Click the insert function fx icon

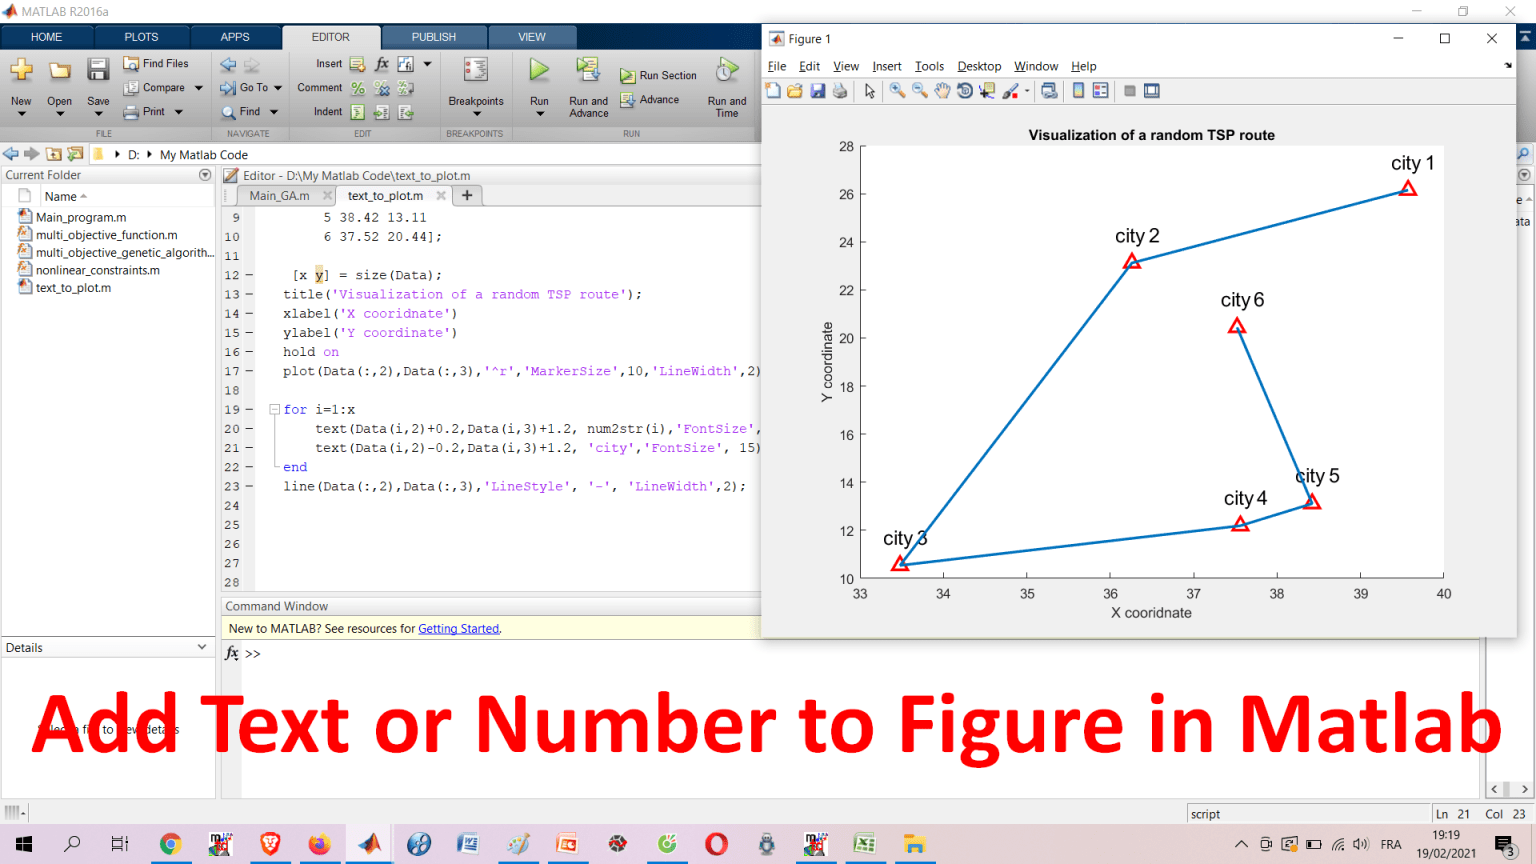coord(382,64)
